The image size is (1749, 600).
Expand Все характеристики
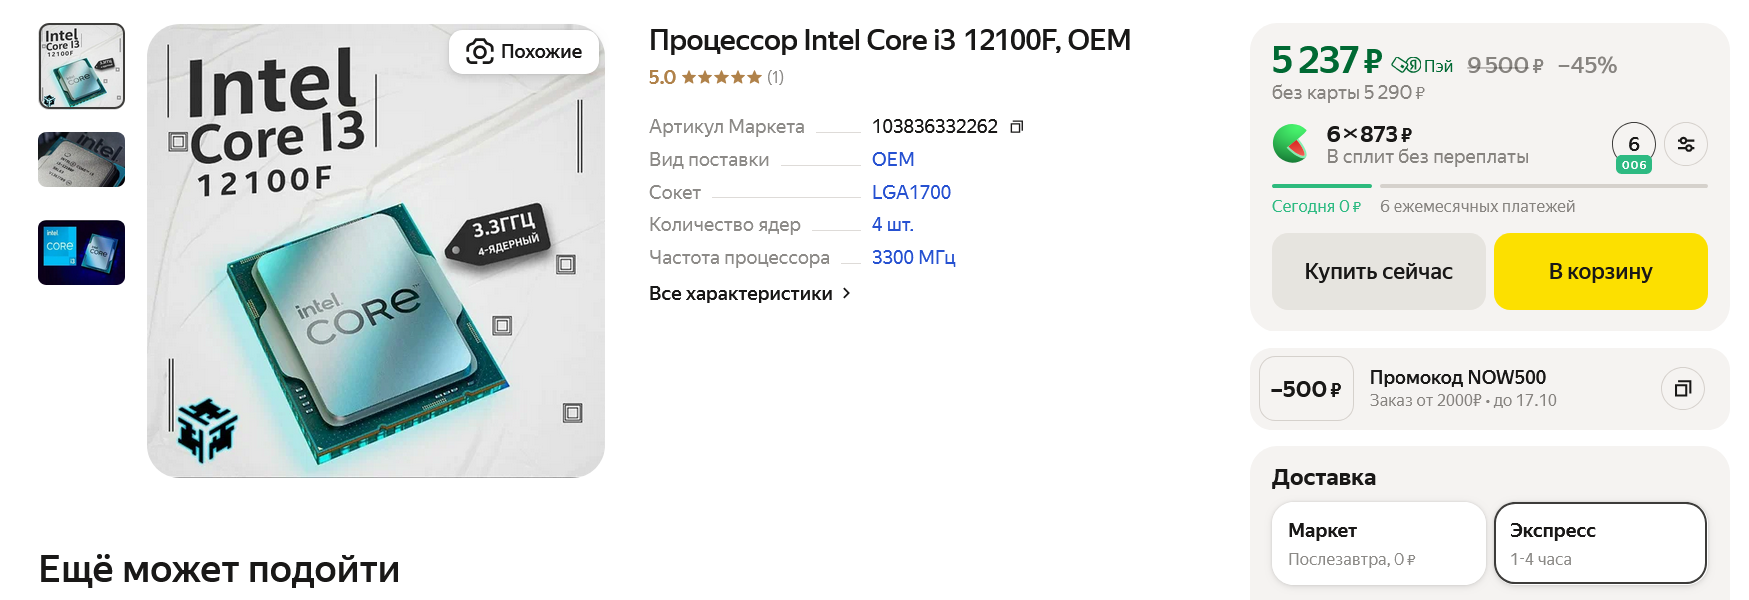tap(741, 294)
